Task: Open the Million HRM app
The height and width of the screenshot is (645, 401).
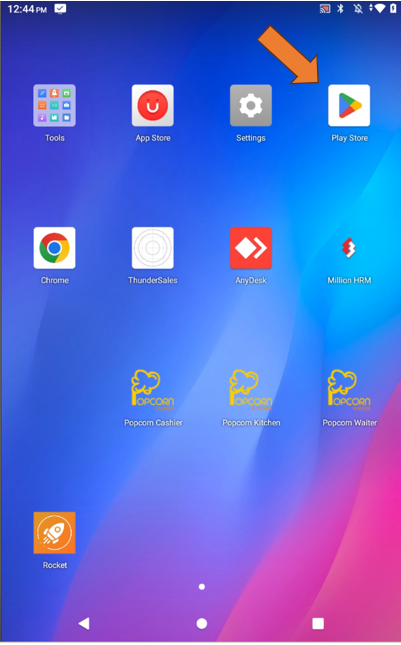Action: (x=349, y=248)
